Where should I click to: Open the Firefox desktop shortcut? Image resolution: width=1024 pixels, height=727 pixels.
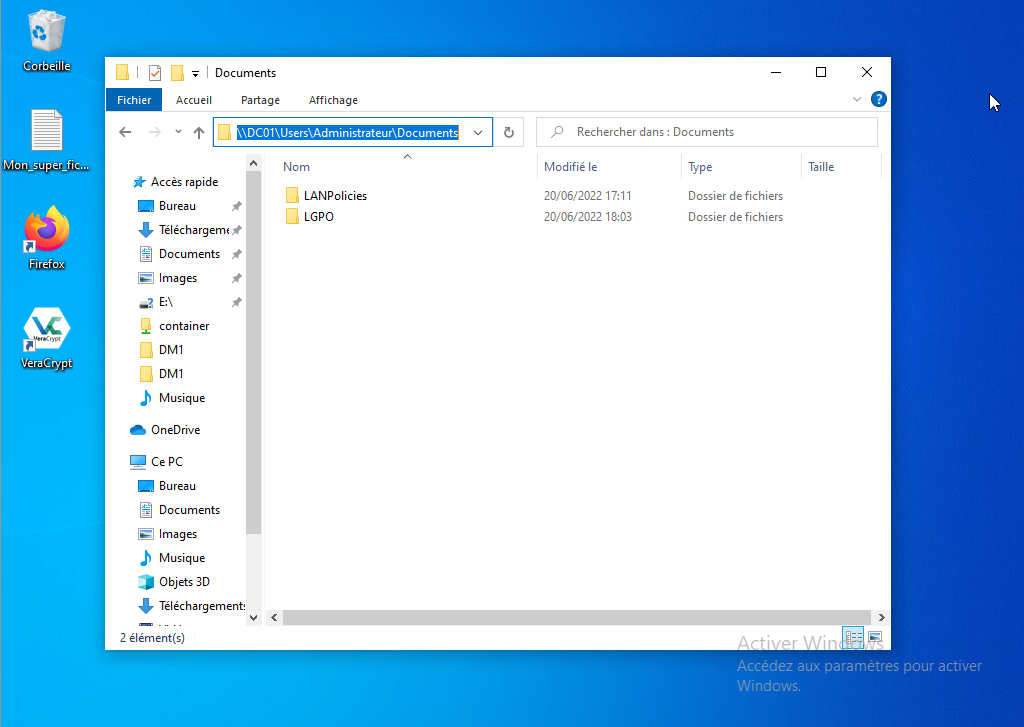point(46,235)
